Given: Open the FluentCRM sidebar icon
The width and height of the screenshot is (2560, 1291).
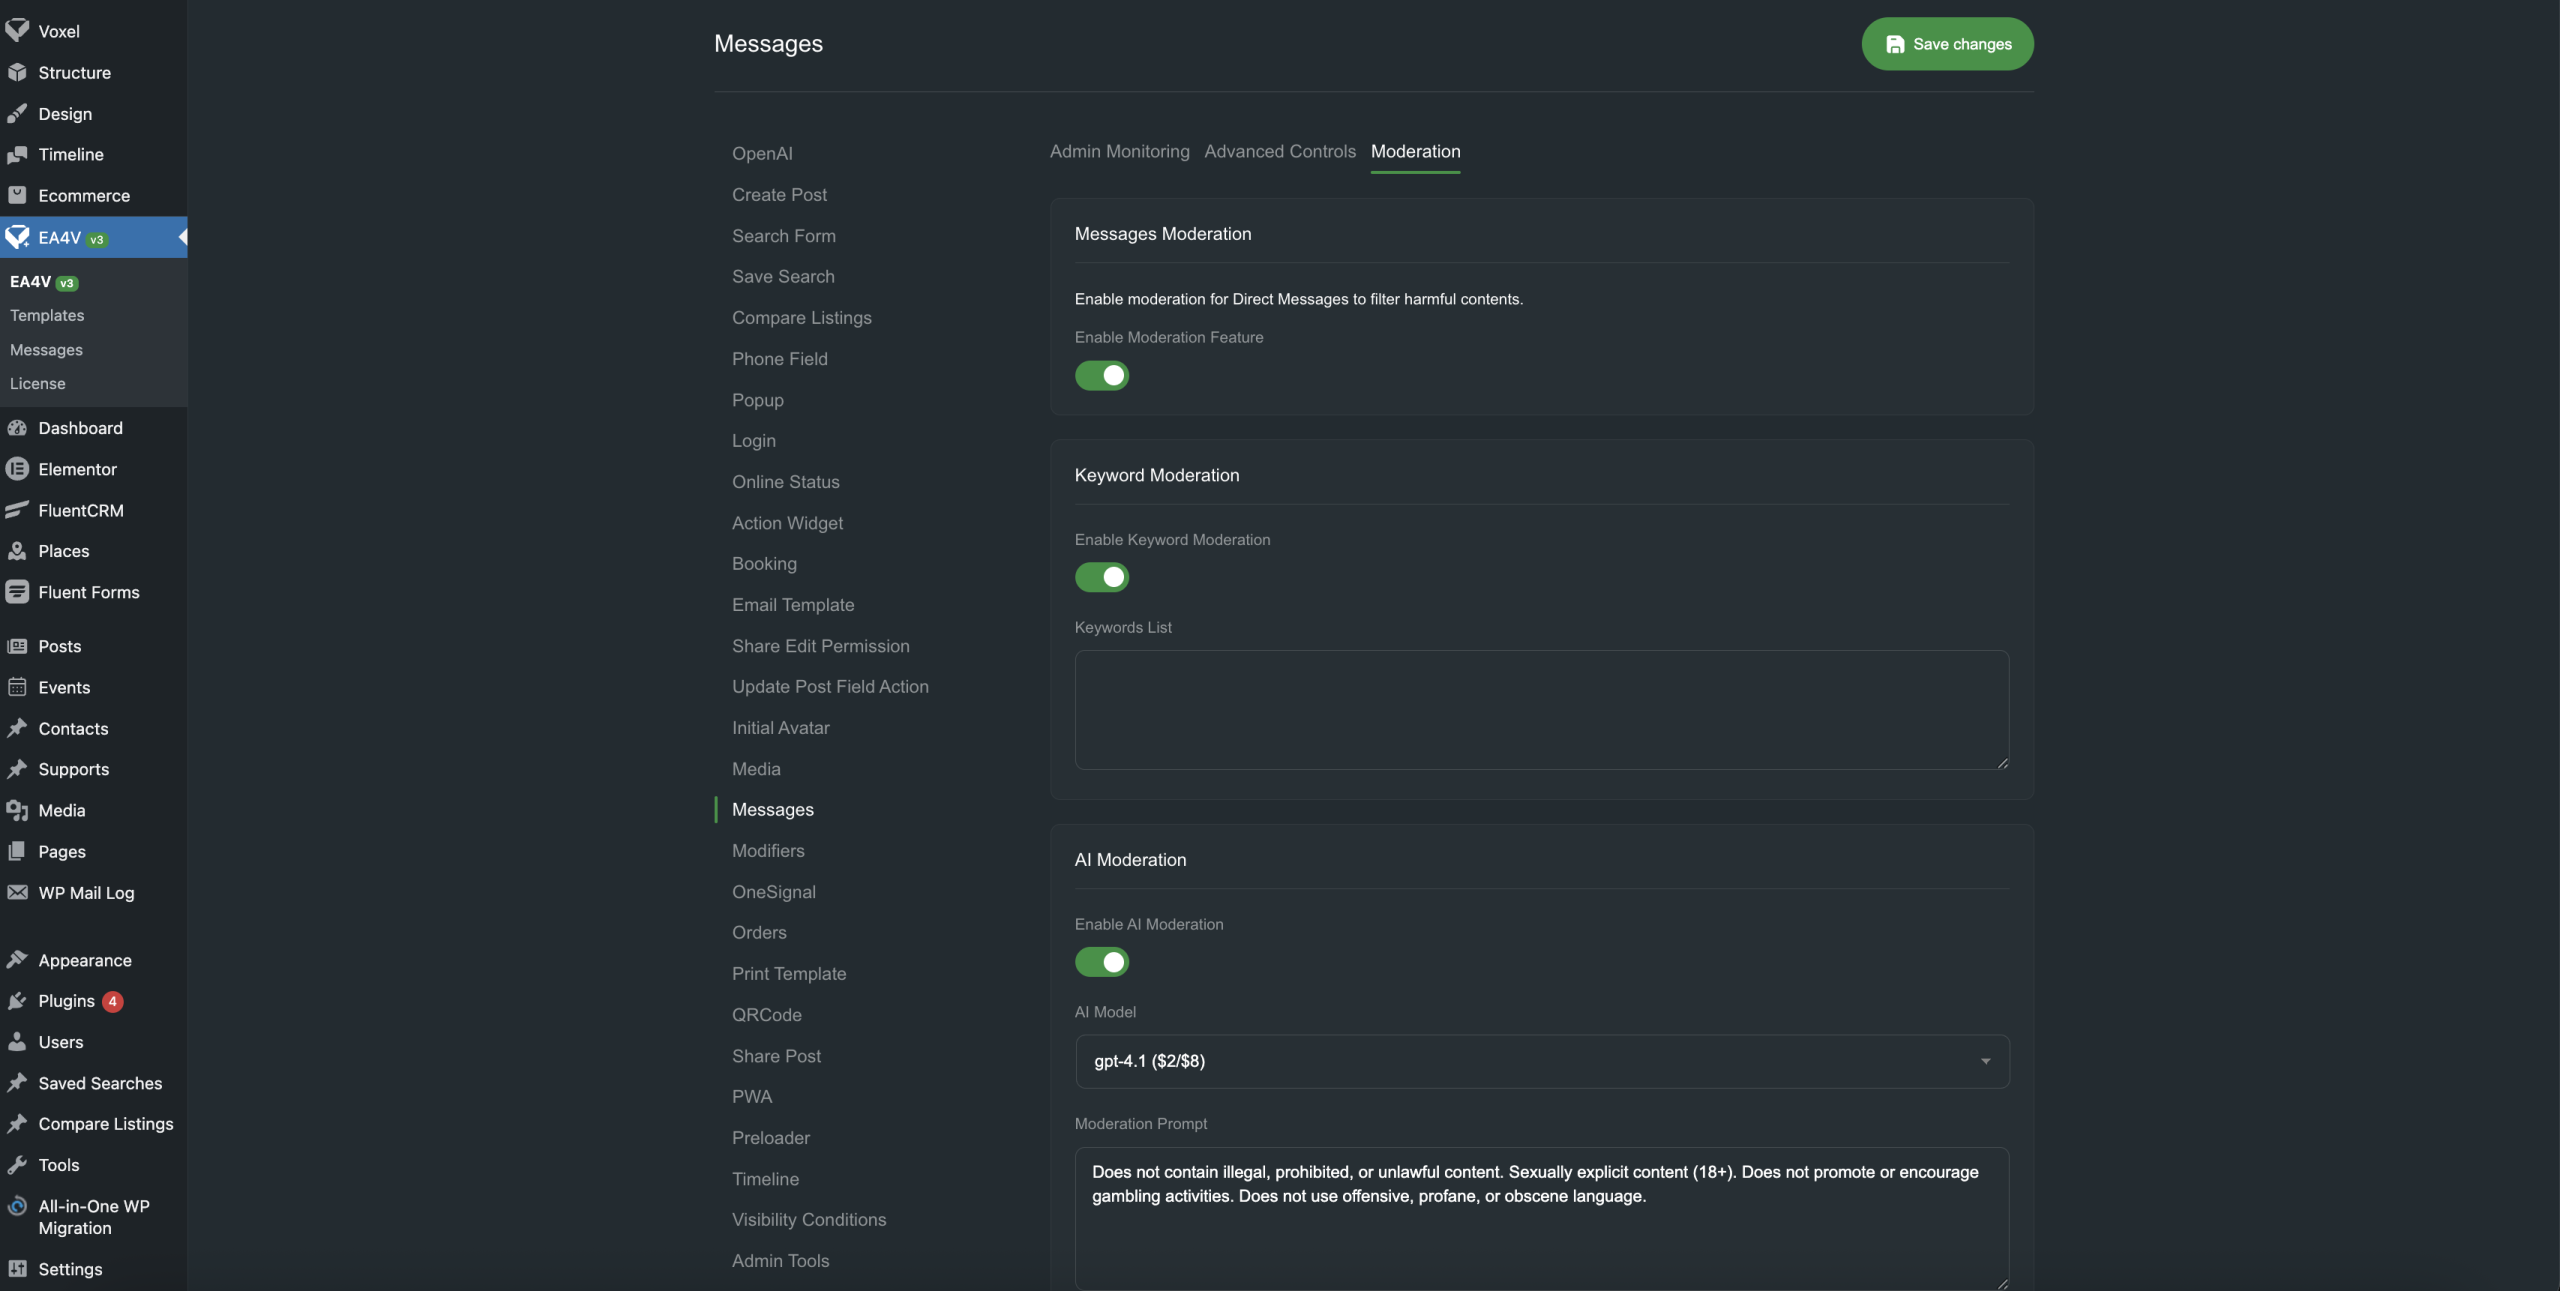Looking at the screenshot, I should (17, 510).
